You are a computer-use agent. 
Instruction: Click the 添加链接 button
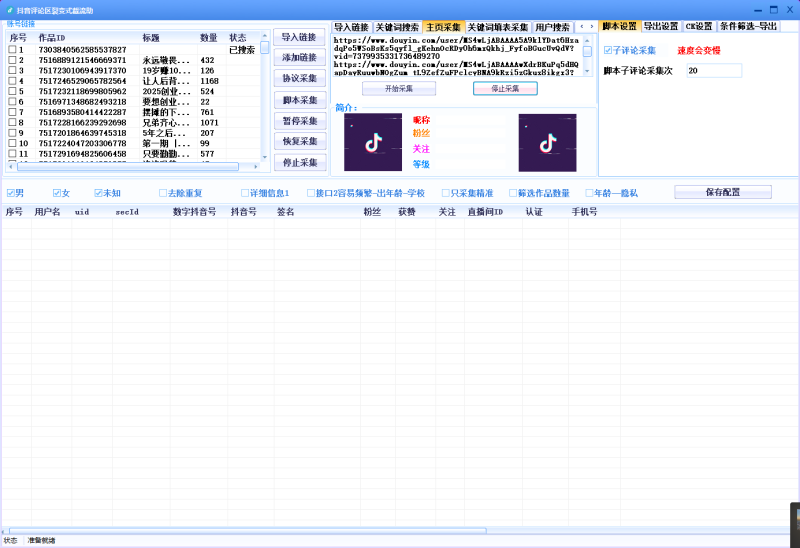[x=299, y=58]
